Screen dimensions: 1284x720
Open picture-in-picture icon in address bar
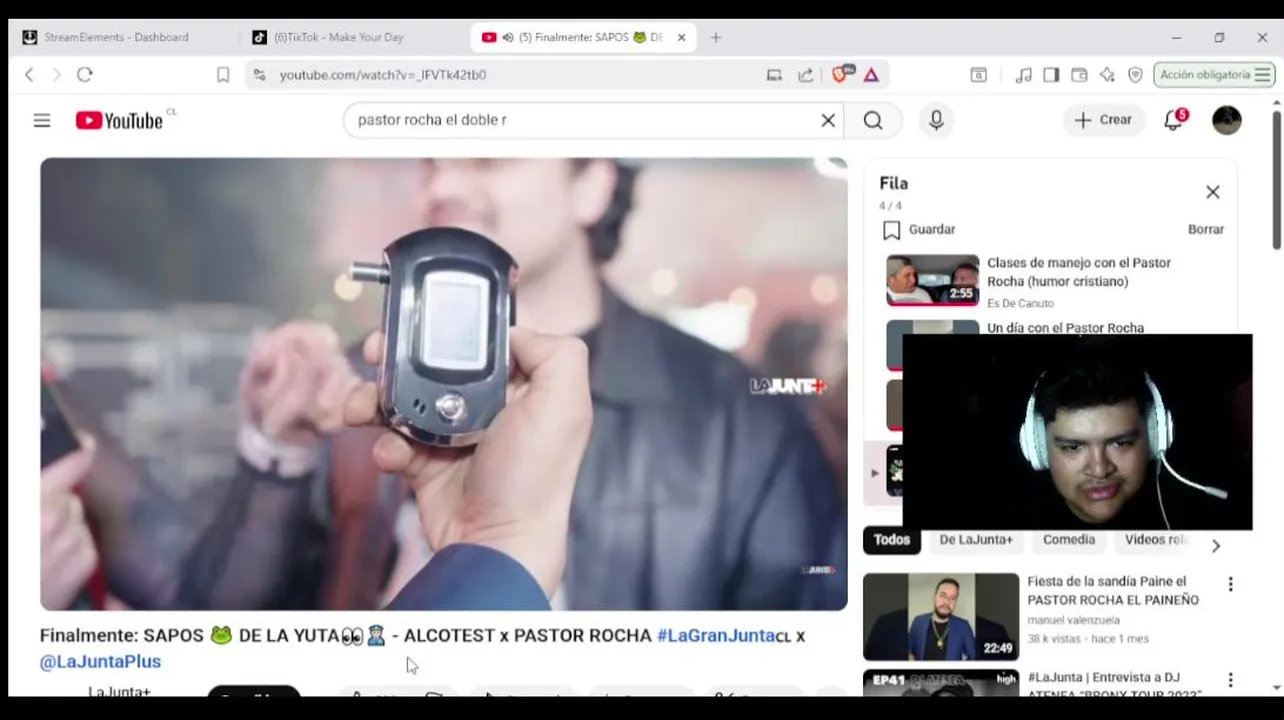coord(774,75)
